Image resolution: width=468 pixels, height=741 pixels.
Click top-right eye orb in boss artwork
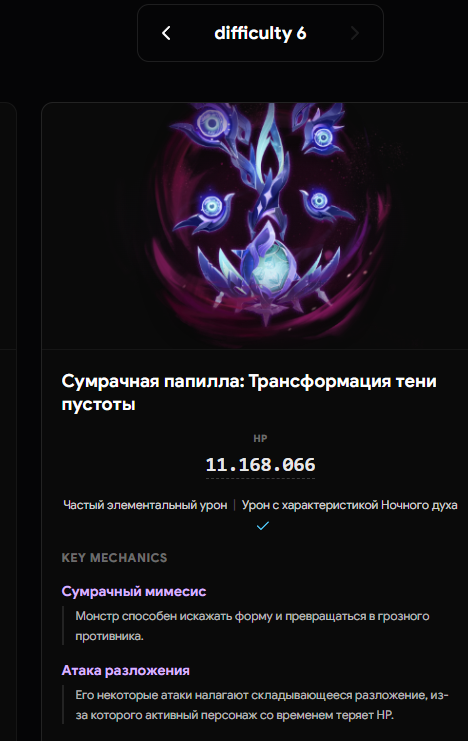coord(323,137)
